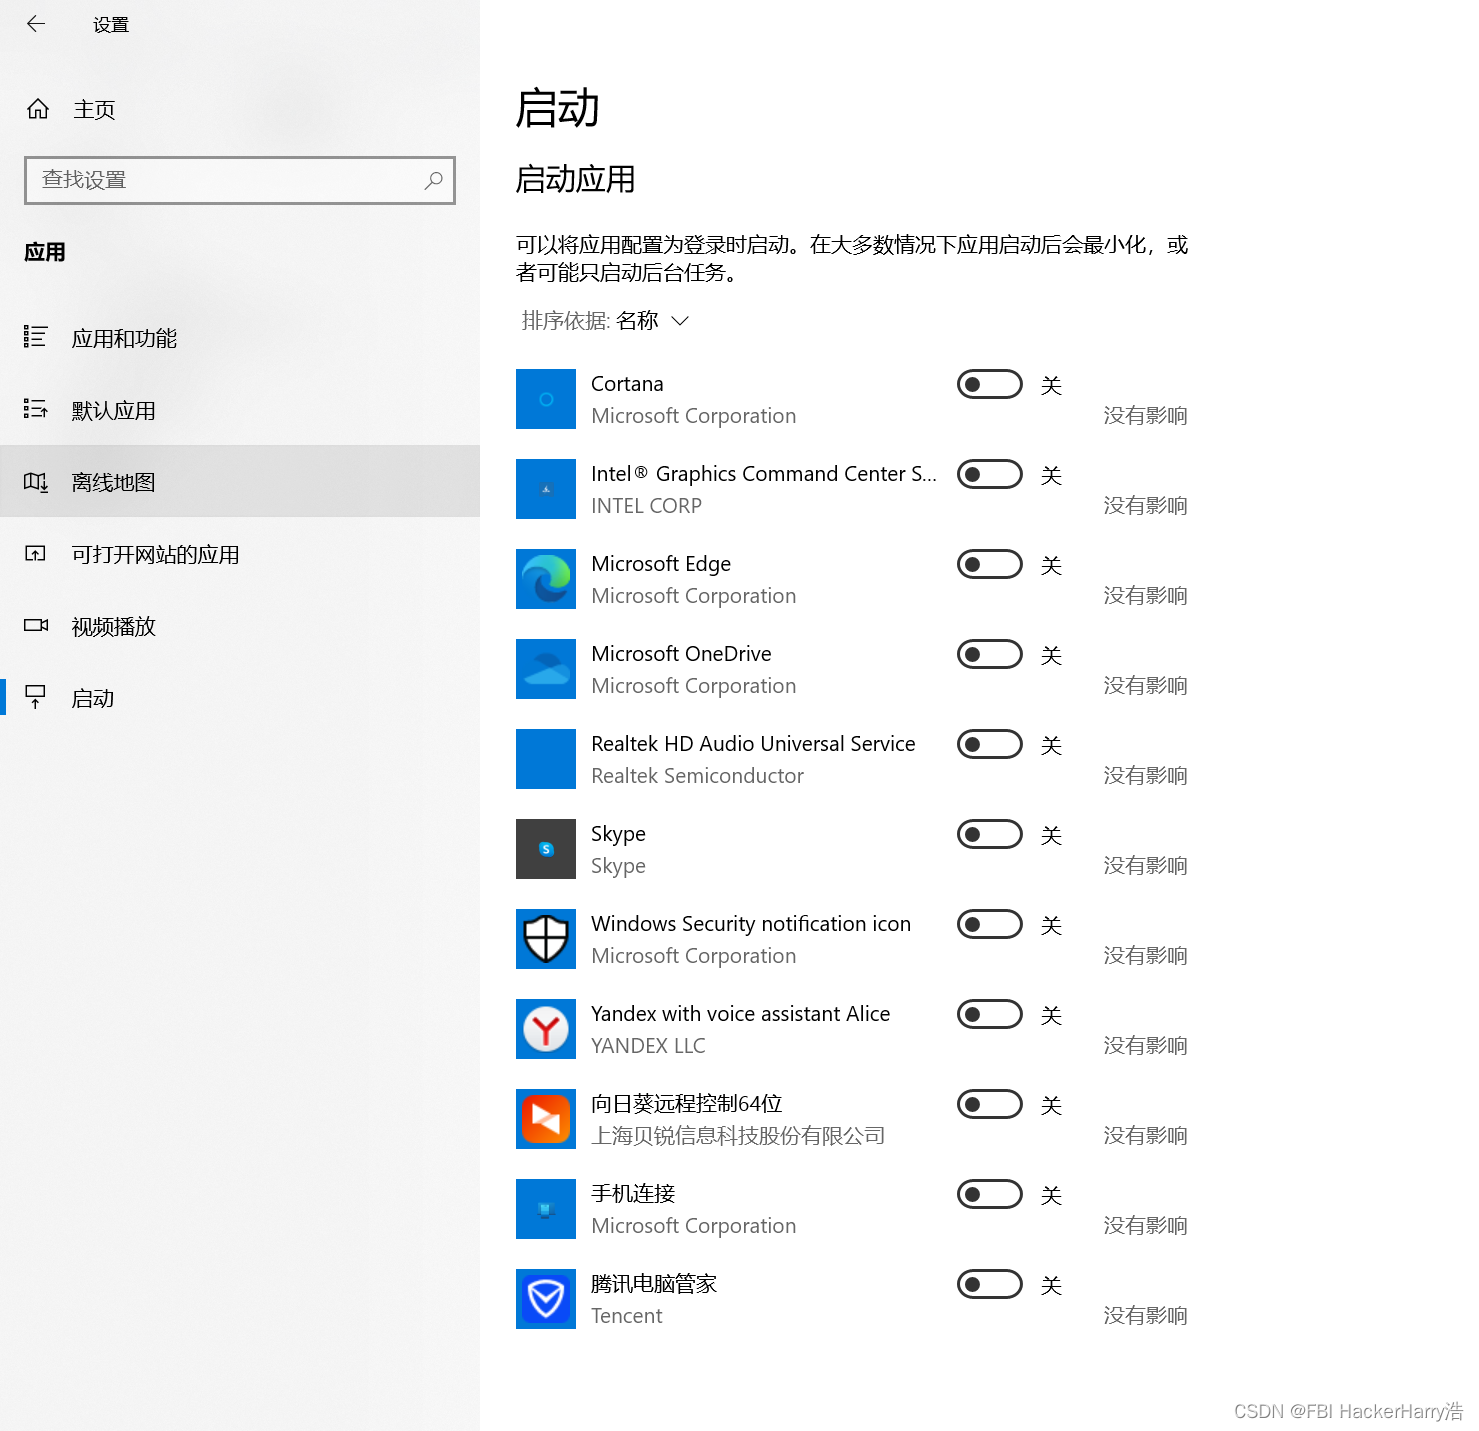
Task: Click the Cortana app name text
Action: [x=627, y=384]
